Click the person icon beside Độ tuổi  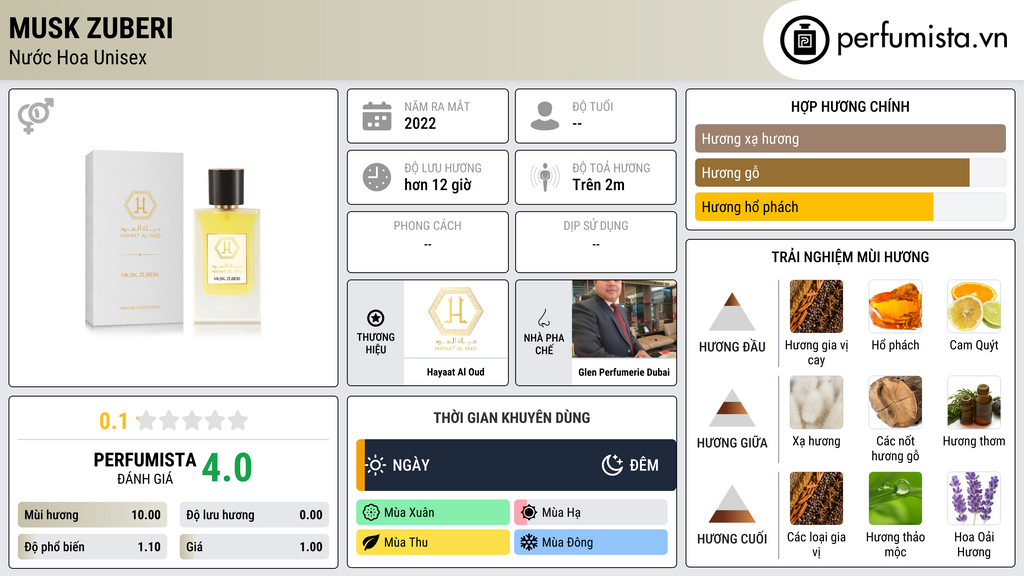coord(545,116)
